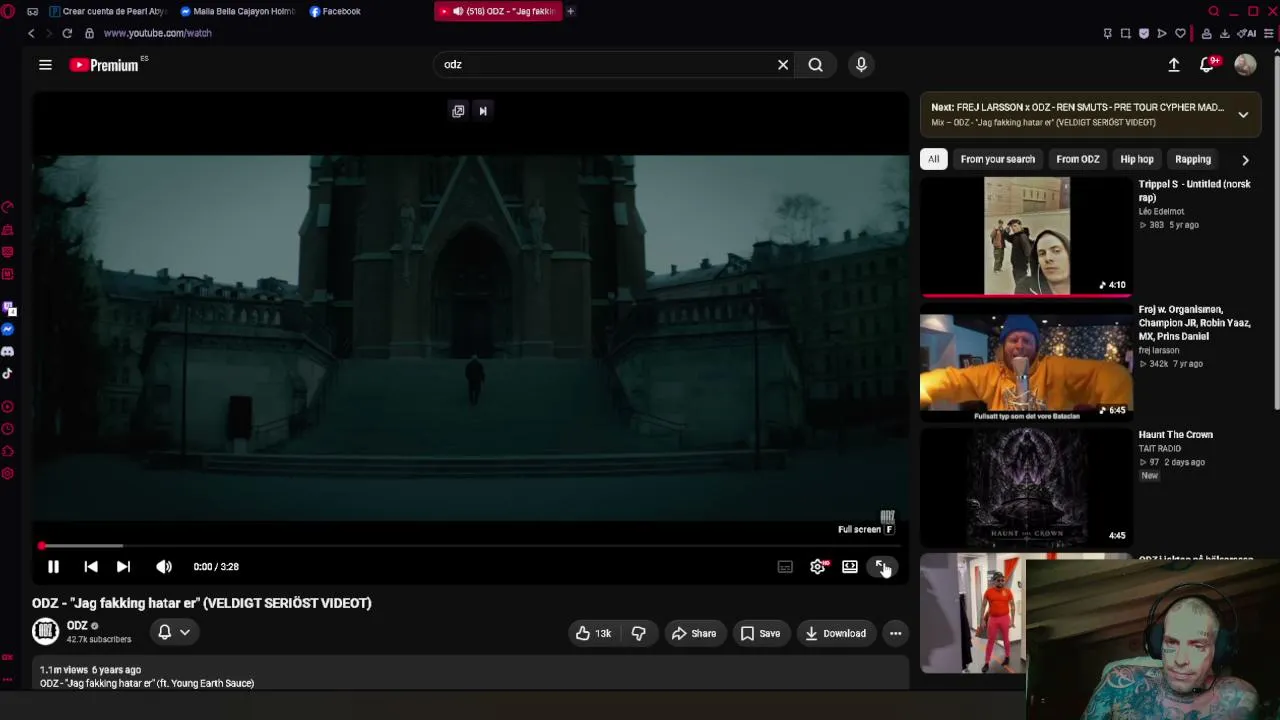Mute the video volume
Image resolution: width=1280 pixels, height=720 pixels.
pyautogui.click(x=164, y=567)
